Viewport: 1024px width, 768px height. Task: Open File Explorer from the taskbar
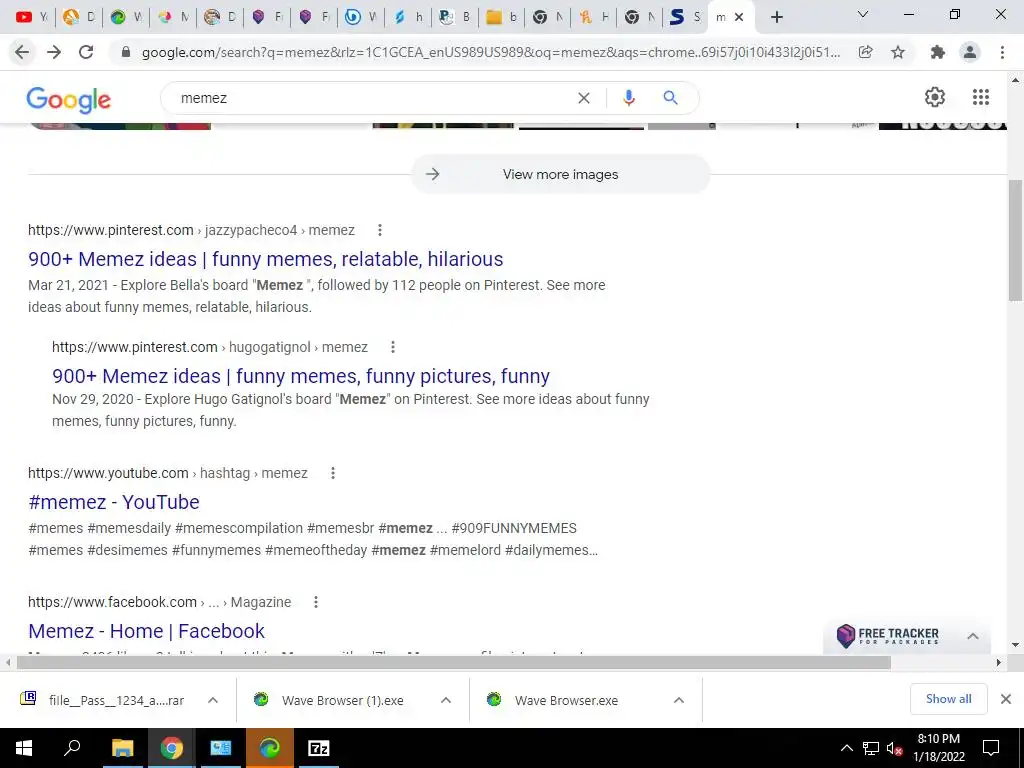click(122, 748)
